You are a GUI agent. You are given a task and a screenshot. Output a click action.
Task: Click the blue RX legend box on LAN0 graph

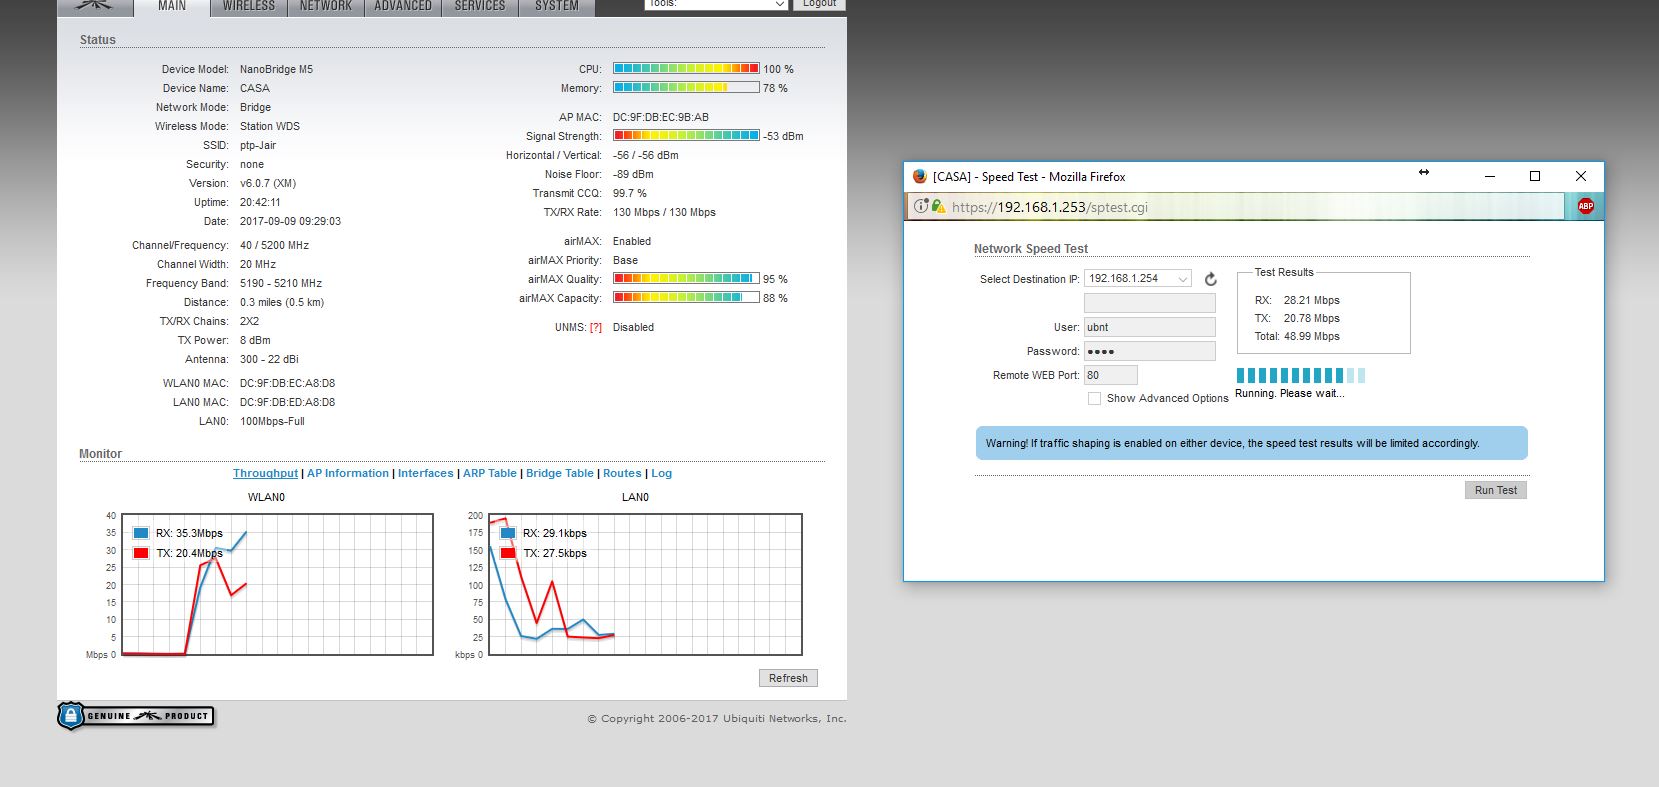(x=508, y=533)
